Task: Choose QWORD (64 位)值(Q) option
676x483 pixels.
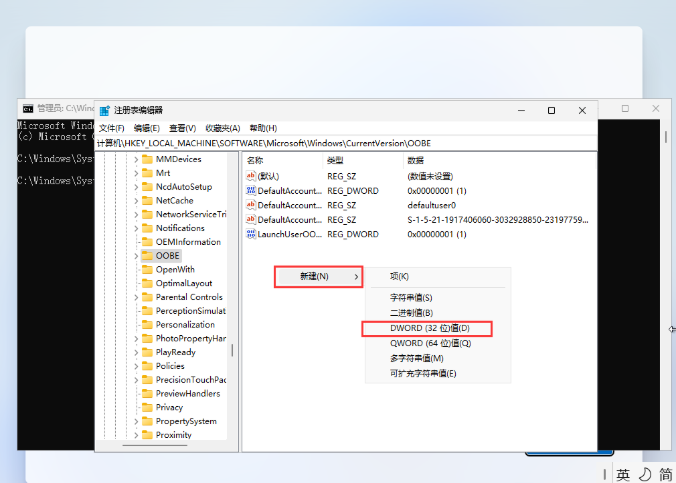Action: [x=430, y=343]
